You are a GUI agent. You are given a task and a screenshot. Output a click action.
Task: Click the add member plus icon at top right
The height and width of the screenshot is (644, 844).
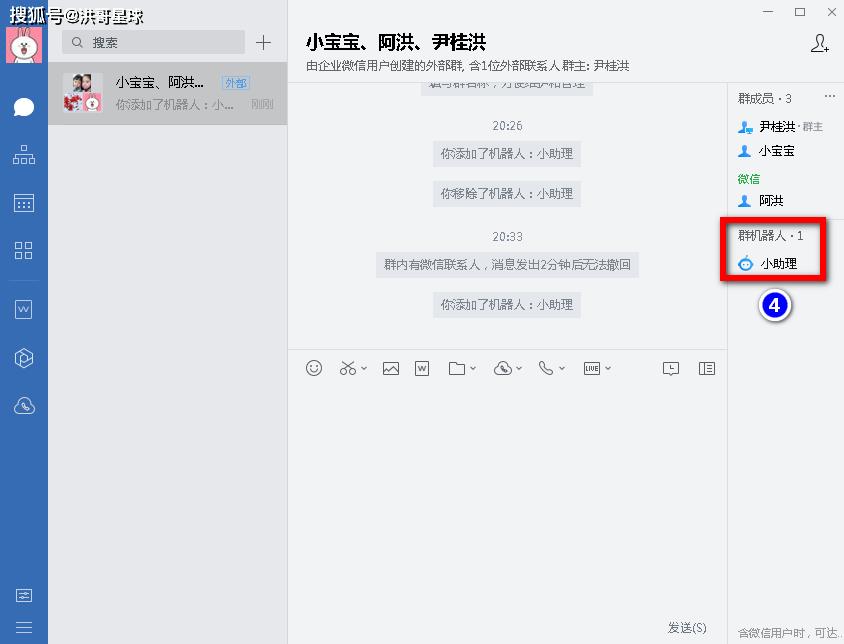(820, 44)
